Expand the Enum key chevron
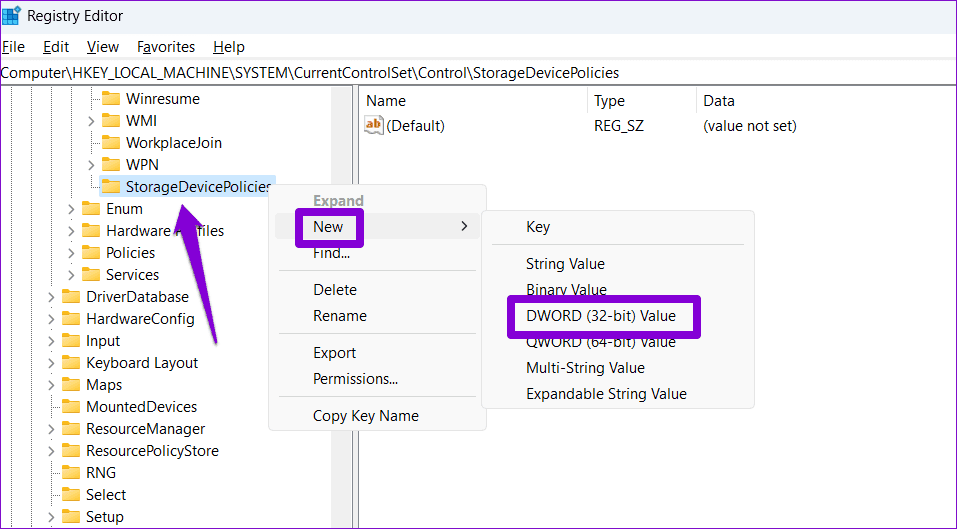The image size is (957, 529). coord(71,209)
